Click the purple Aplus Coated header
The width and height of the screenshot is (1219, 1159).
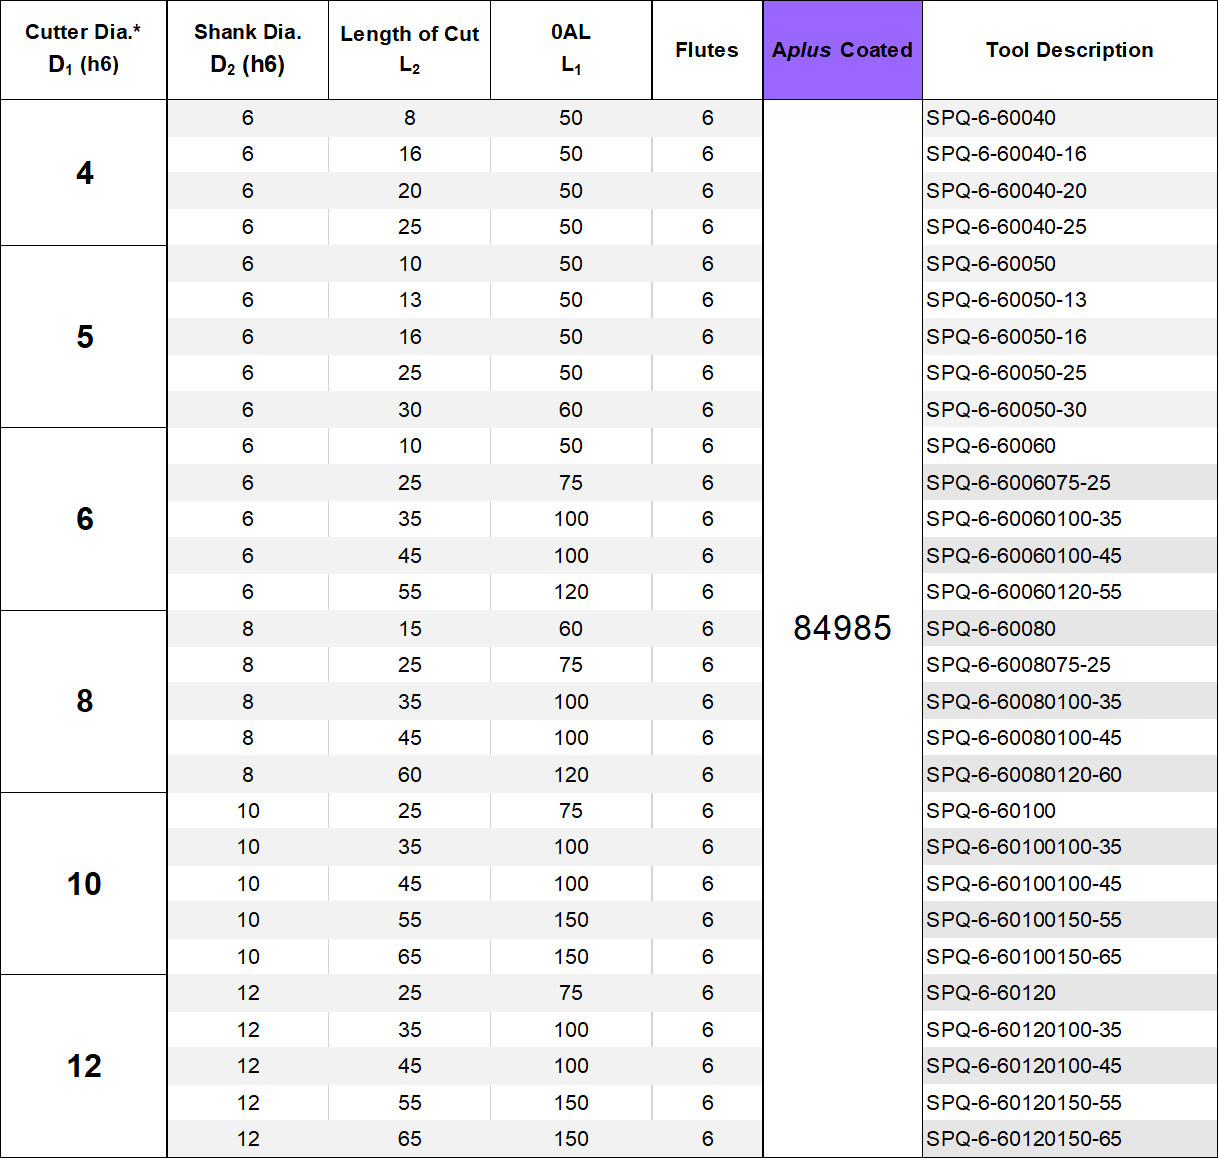842,50
